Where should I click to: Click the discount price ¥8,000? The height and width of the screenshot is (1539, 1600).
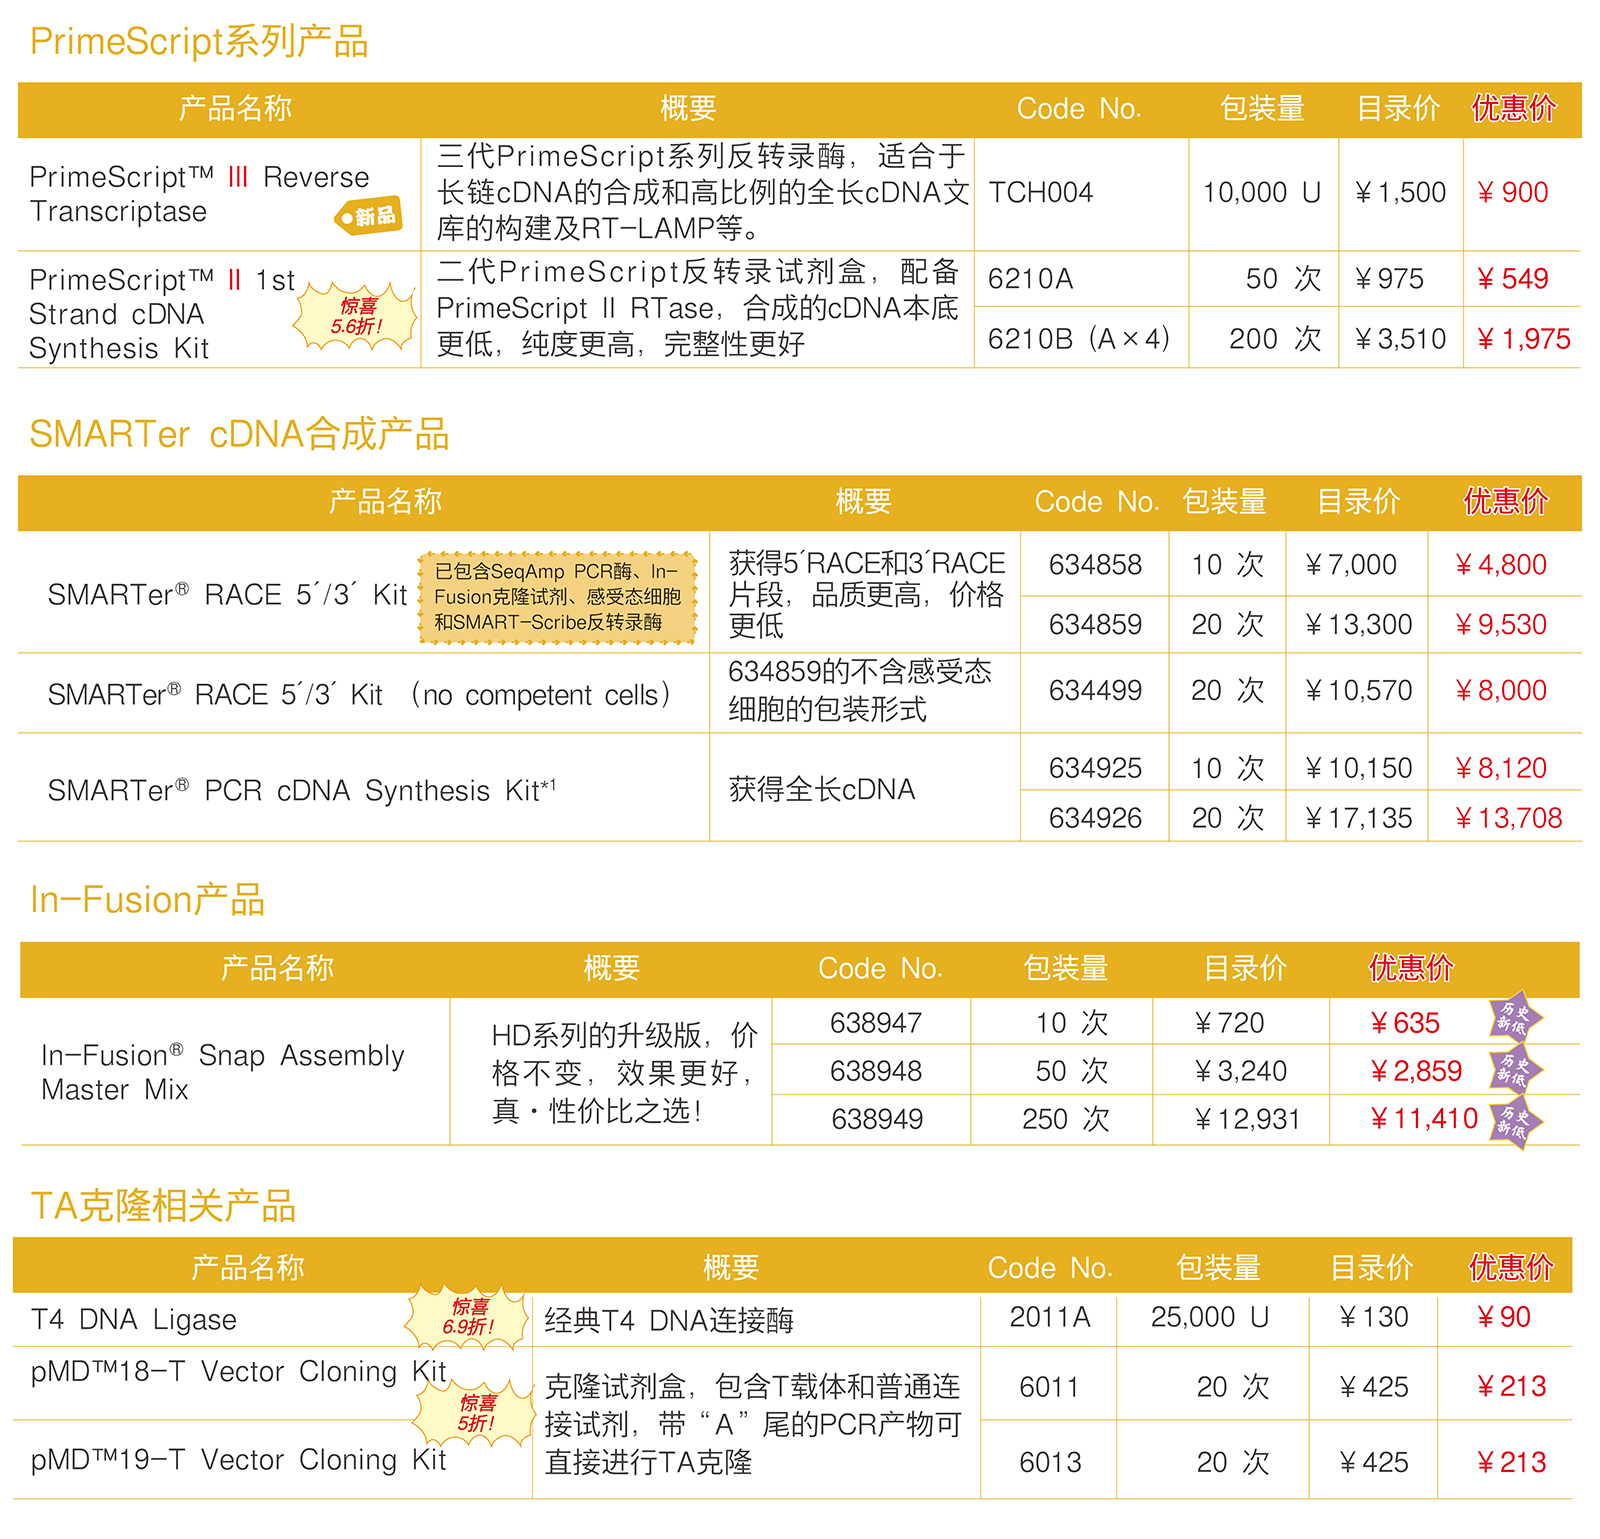point(1500,690)
